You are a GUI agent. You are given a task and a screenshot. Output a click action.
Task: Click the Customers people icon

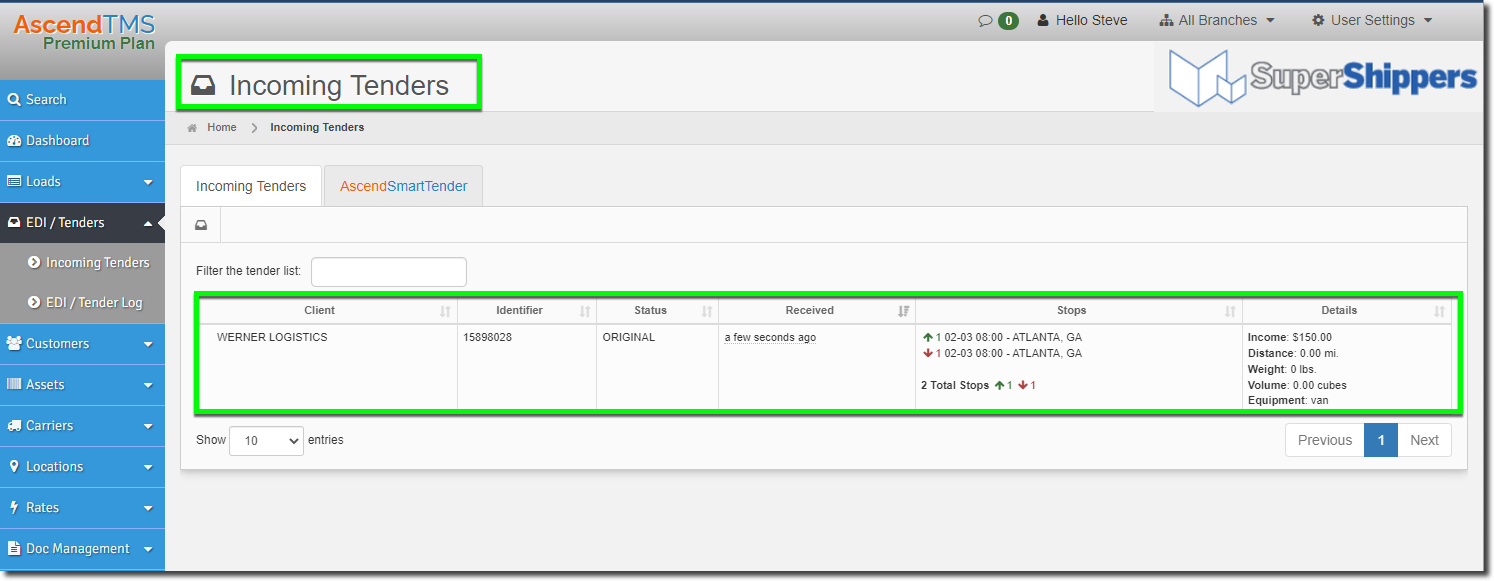tap(15, 344)
